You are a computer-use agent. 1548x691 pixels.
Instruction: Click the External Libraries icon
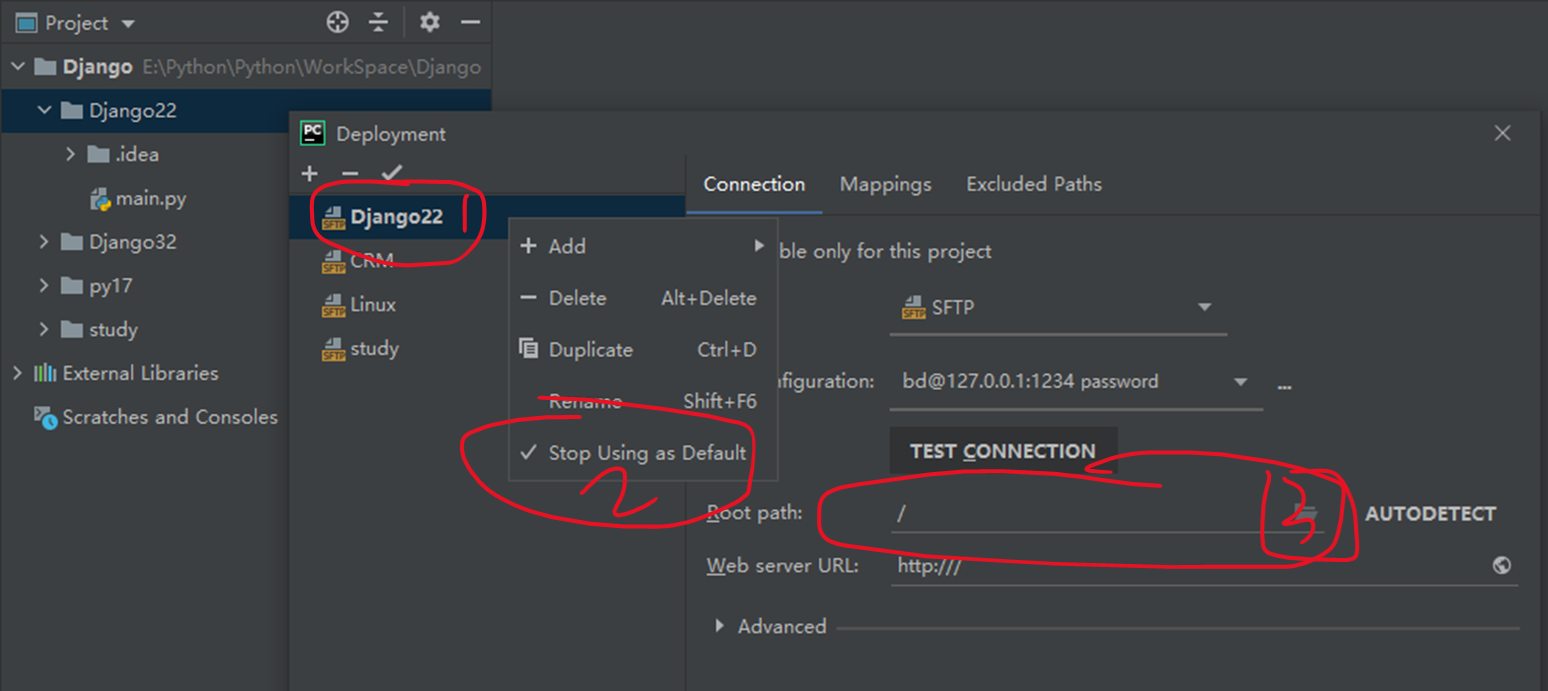[x=45, y=373]
